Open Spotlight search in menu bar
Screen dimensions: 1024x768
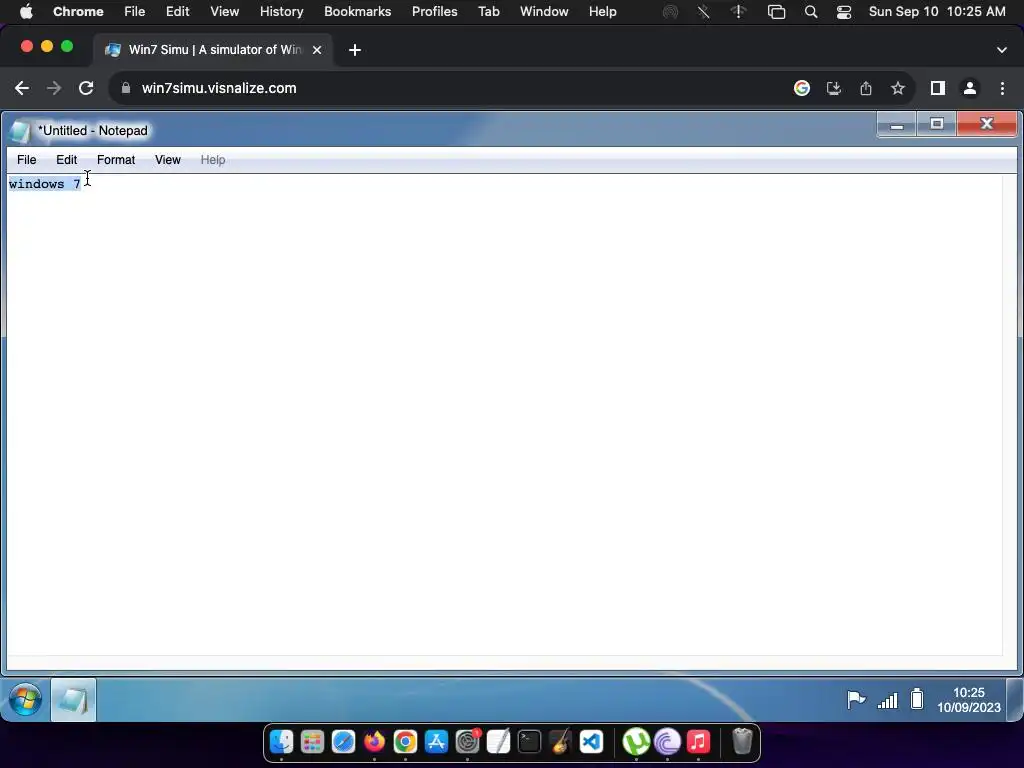click(x=810, y=12)
